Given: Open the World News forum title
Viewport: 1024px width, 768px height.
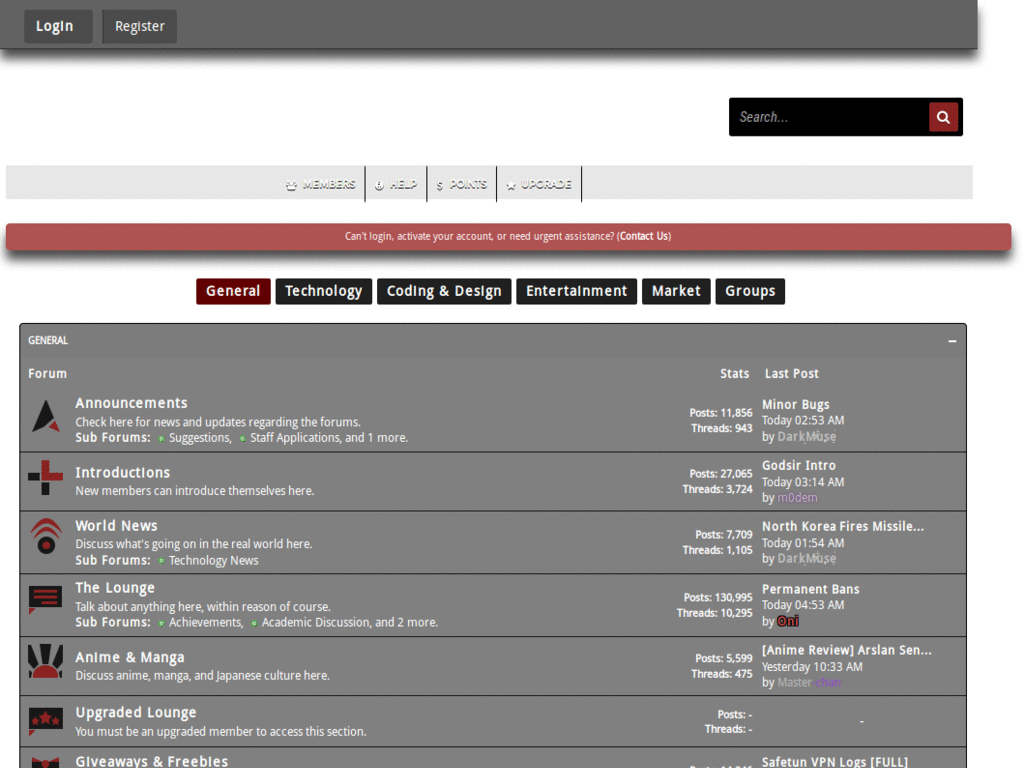Looking at the screenshot, I should point(116,526).
